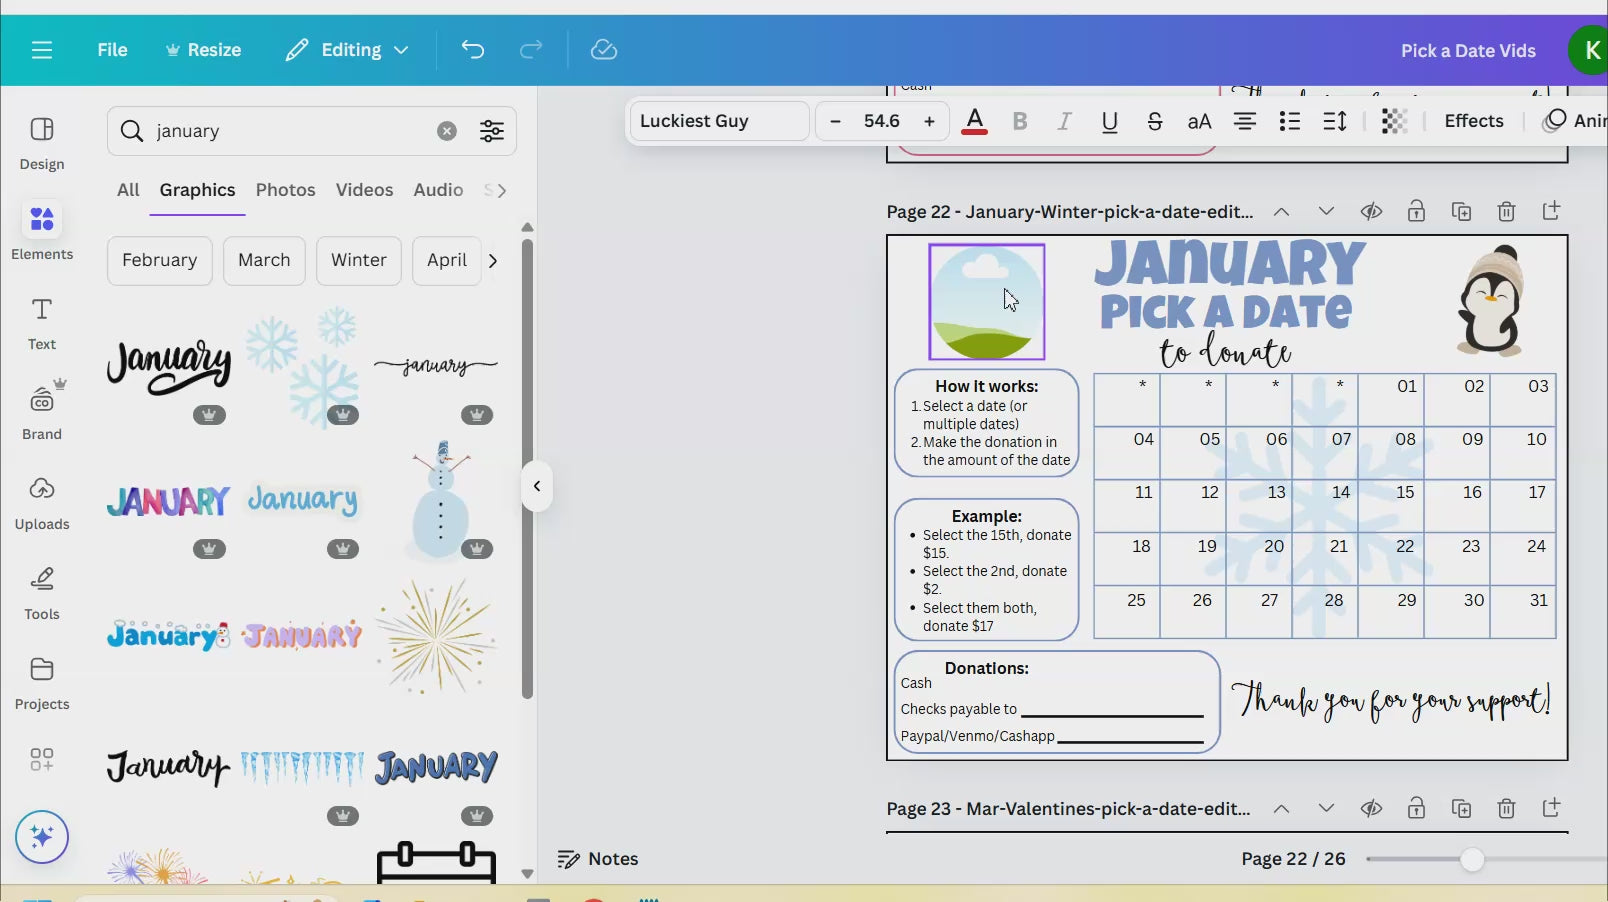Hide Page 22 using eye icon

pos(1371,211)
